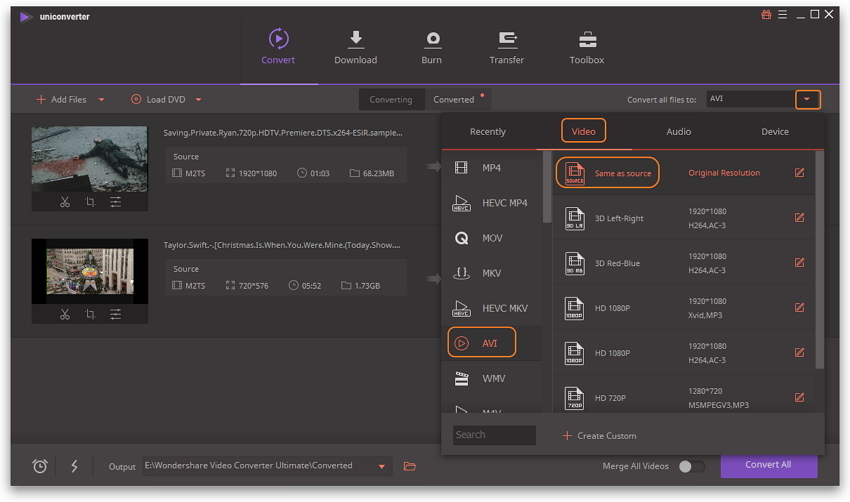This screenshot has height=502, width=850.
Task: Expand the Load DVD dropdown arrow
Action: pyautogui.click(x=198, y=100)
